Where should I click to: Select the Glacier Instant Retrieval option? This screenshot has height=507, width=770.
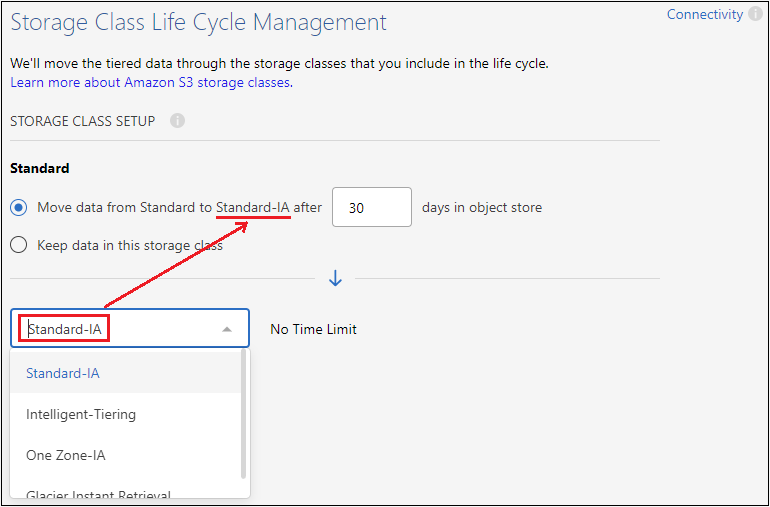98,493
